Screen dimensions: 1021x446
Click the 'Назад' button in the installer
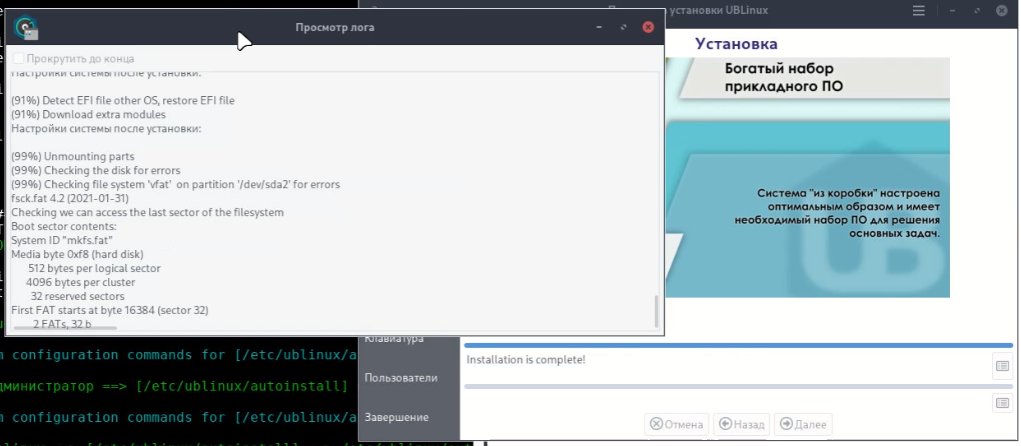[x=742, y=425]
